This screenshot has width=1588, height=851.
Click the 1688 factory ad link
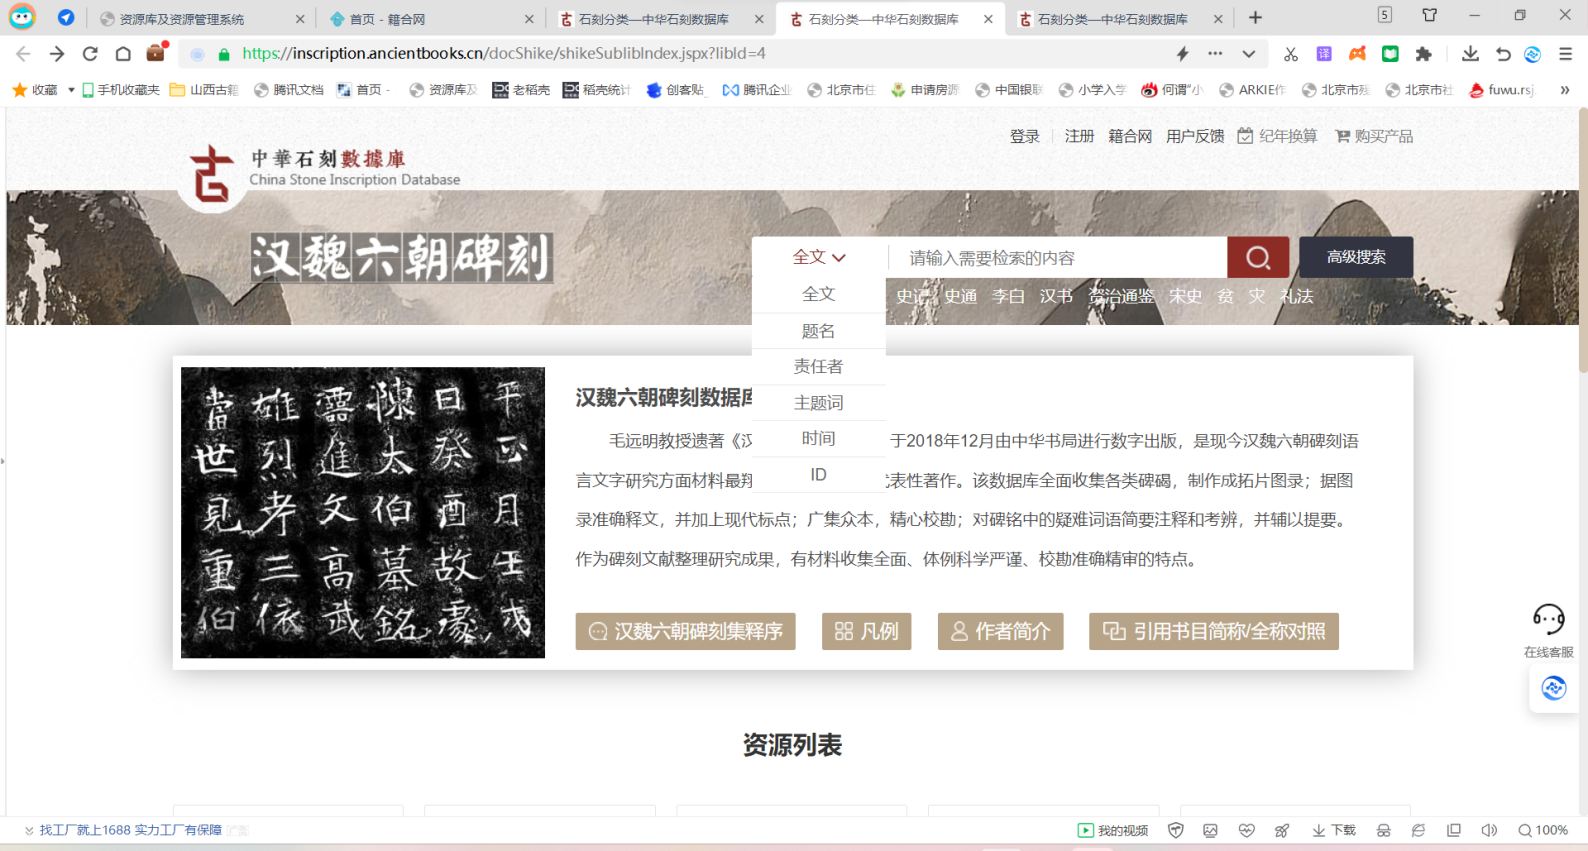(x=130, y=830)
